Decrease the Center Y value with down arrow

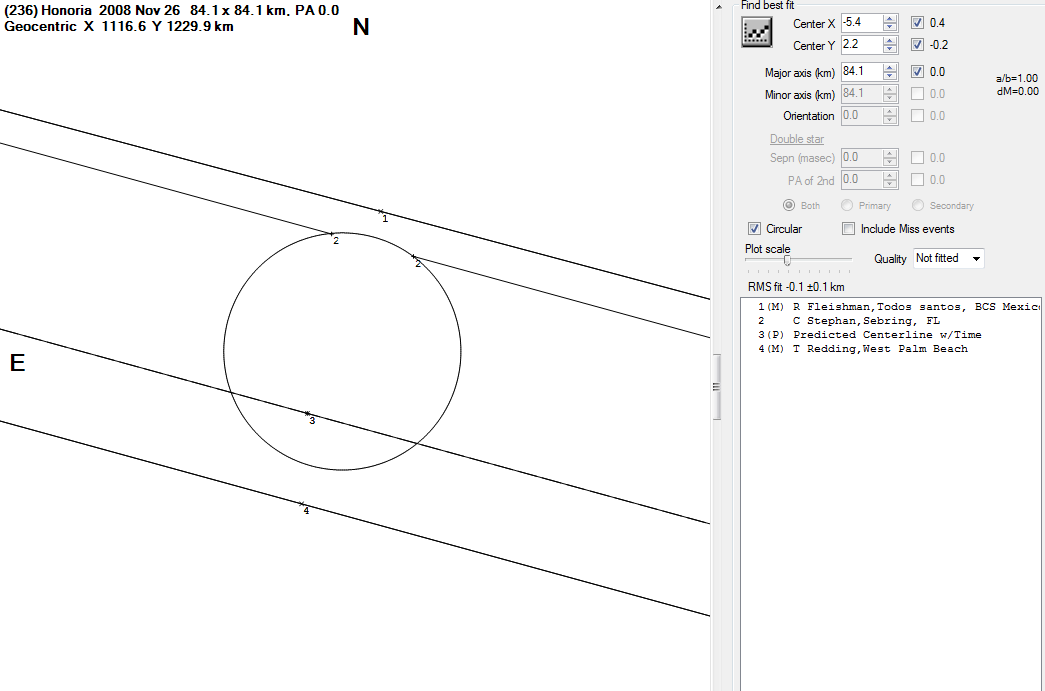point(890,49)
